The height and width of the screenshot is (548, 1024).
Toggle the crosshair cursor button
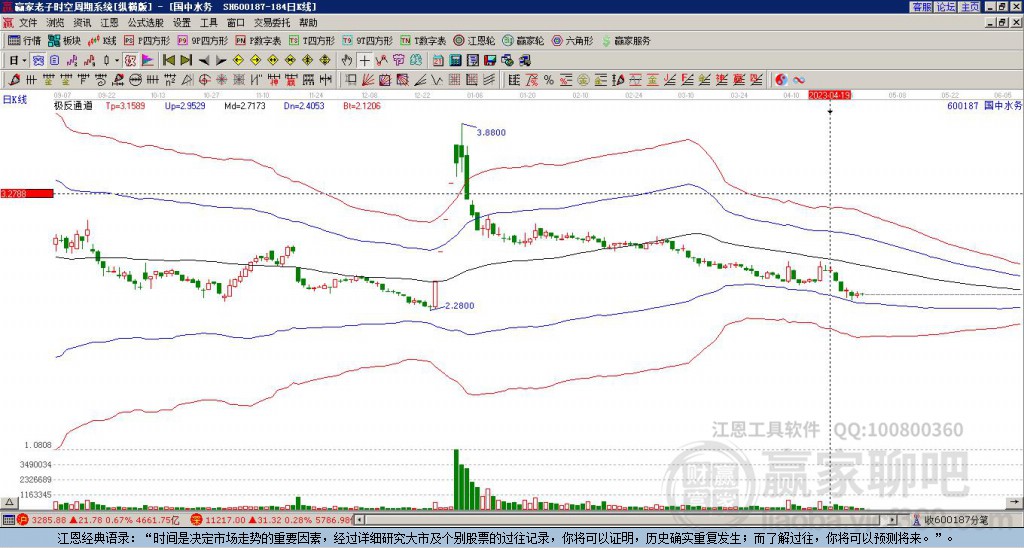pyautogui.click(x=364, y=61)
